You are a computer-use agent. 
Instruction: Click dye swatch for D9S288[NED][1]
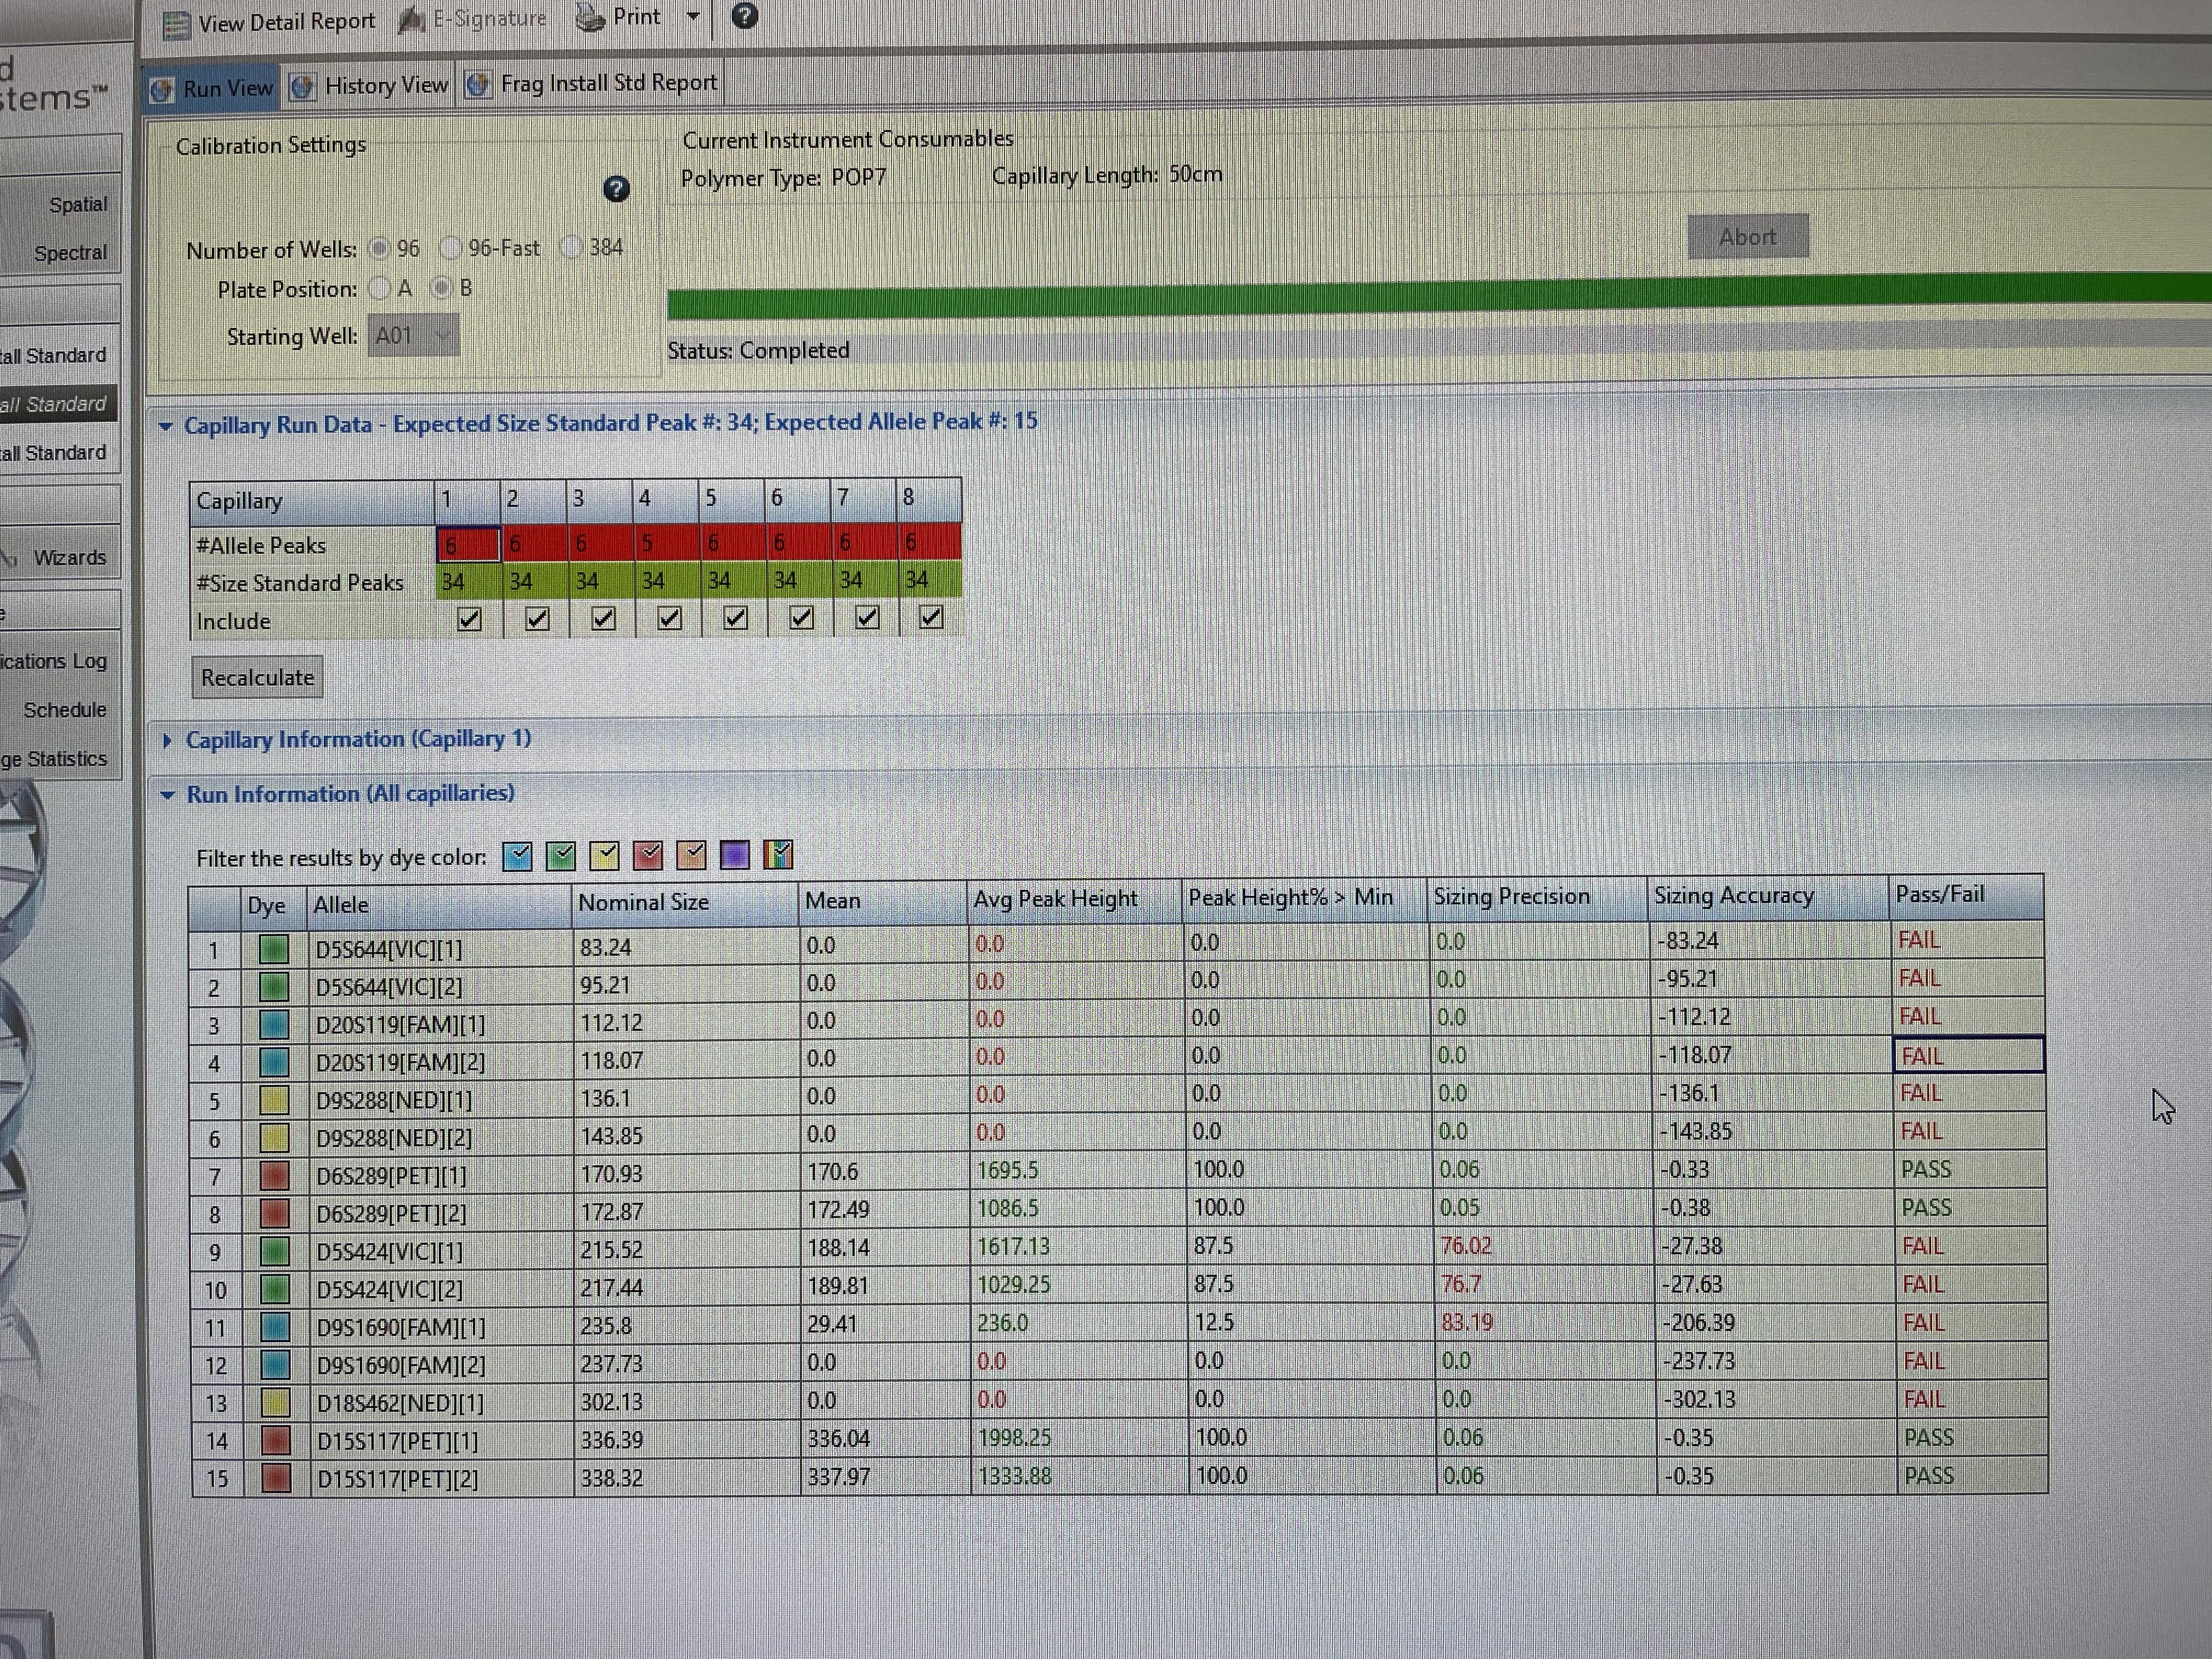tap(274, 1100)
